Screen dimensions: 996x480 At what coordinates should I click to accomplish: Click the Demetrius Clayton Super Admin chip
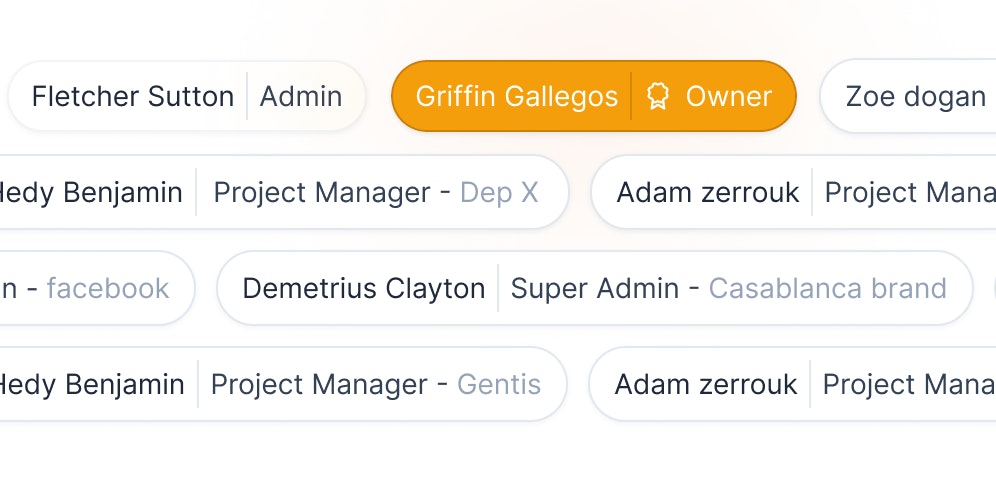coord(595,288)
